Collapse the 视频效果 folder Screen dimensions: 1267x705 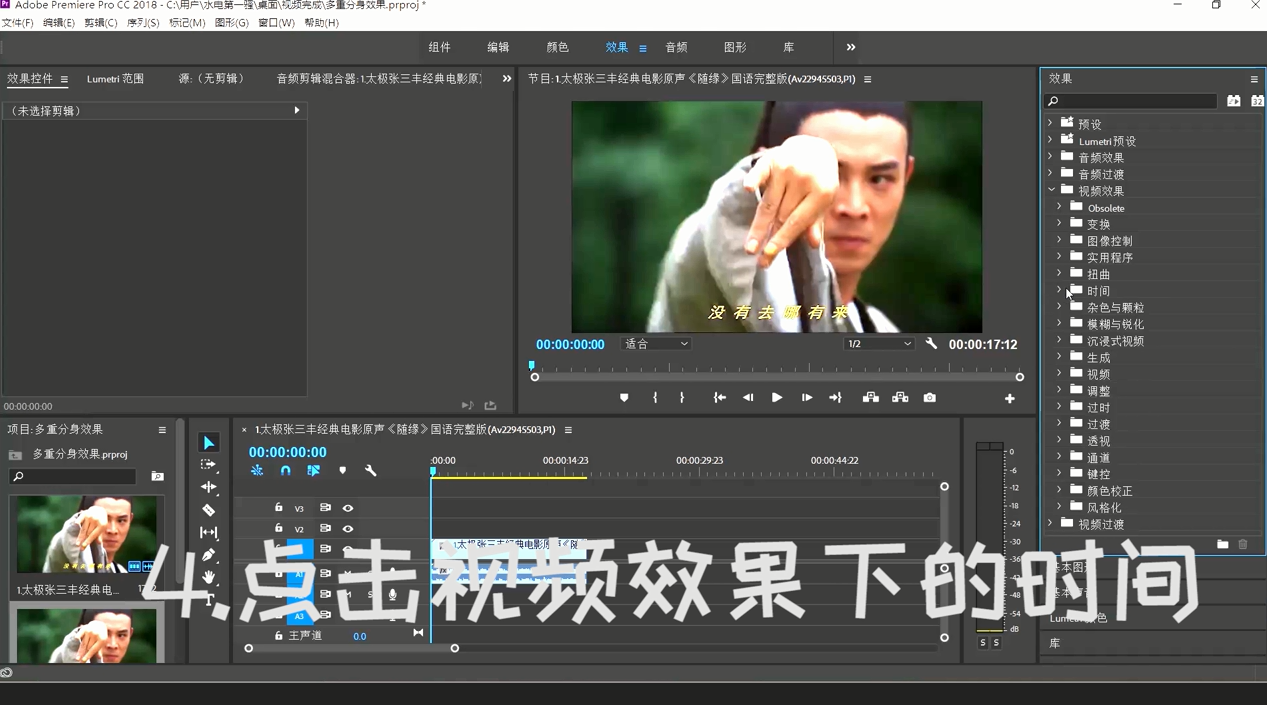click(x=1051, y=190)
